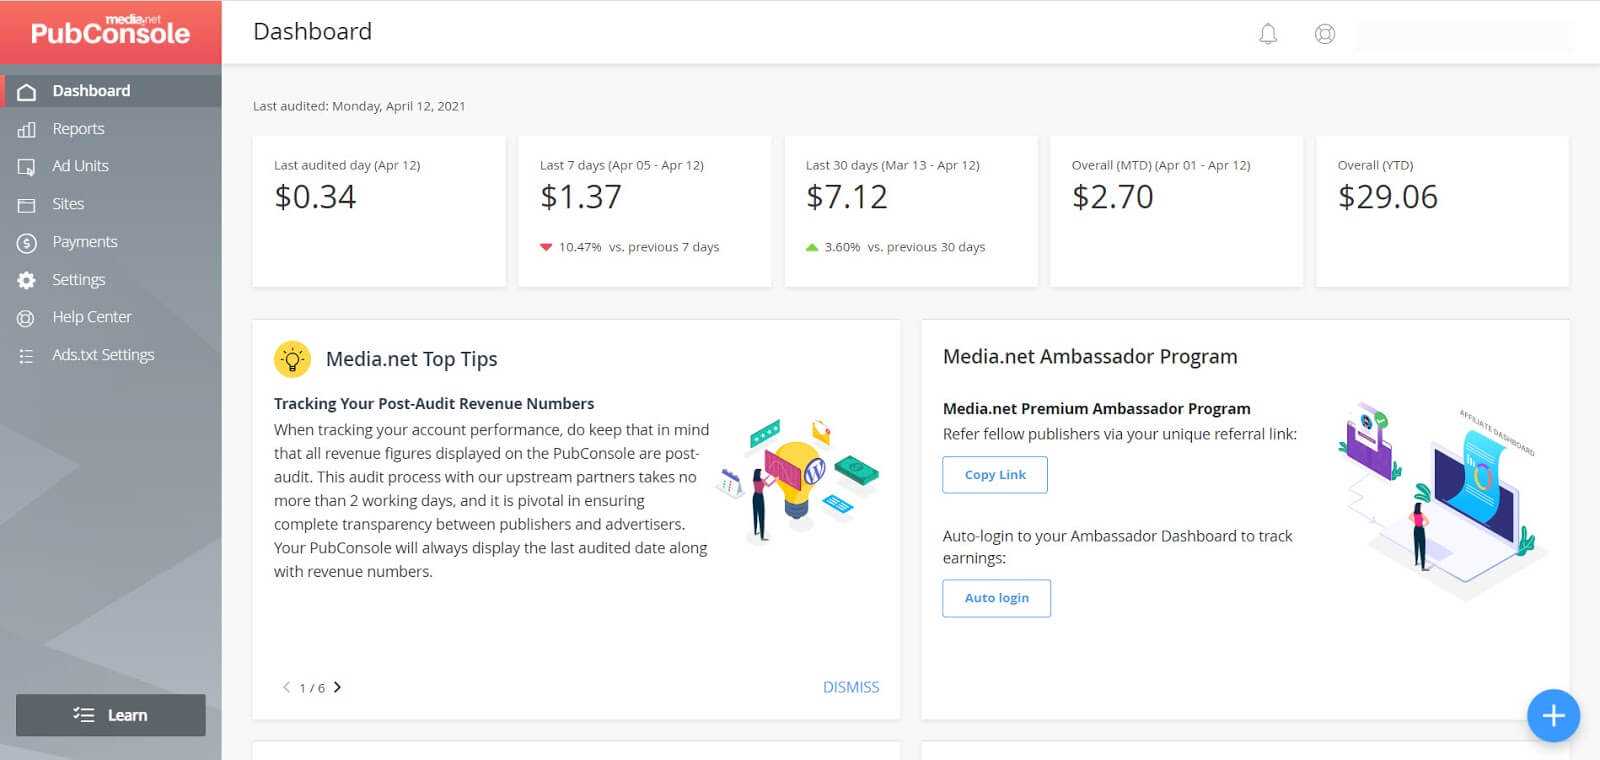Screen dimensions: 1600x760
Task: Go to previous tip with left chevron
Action: coord(286,687)
